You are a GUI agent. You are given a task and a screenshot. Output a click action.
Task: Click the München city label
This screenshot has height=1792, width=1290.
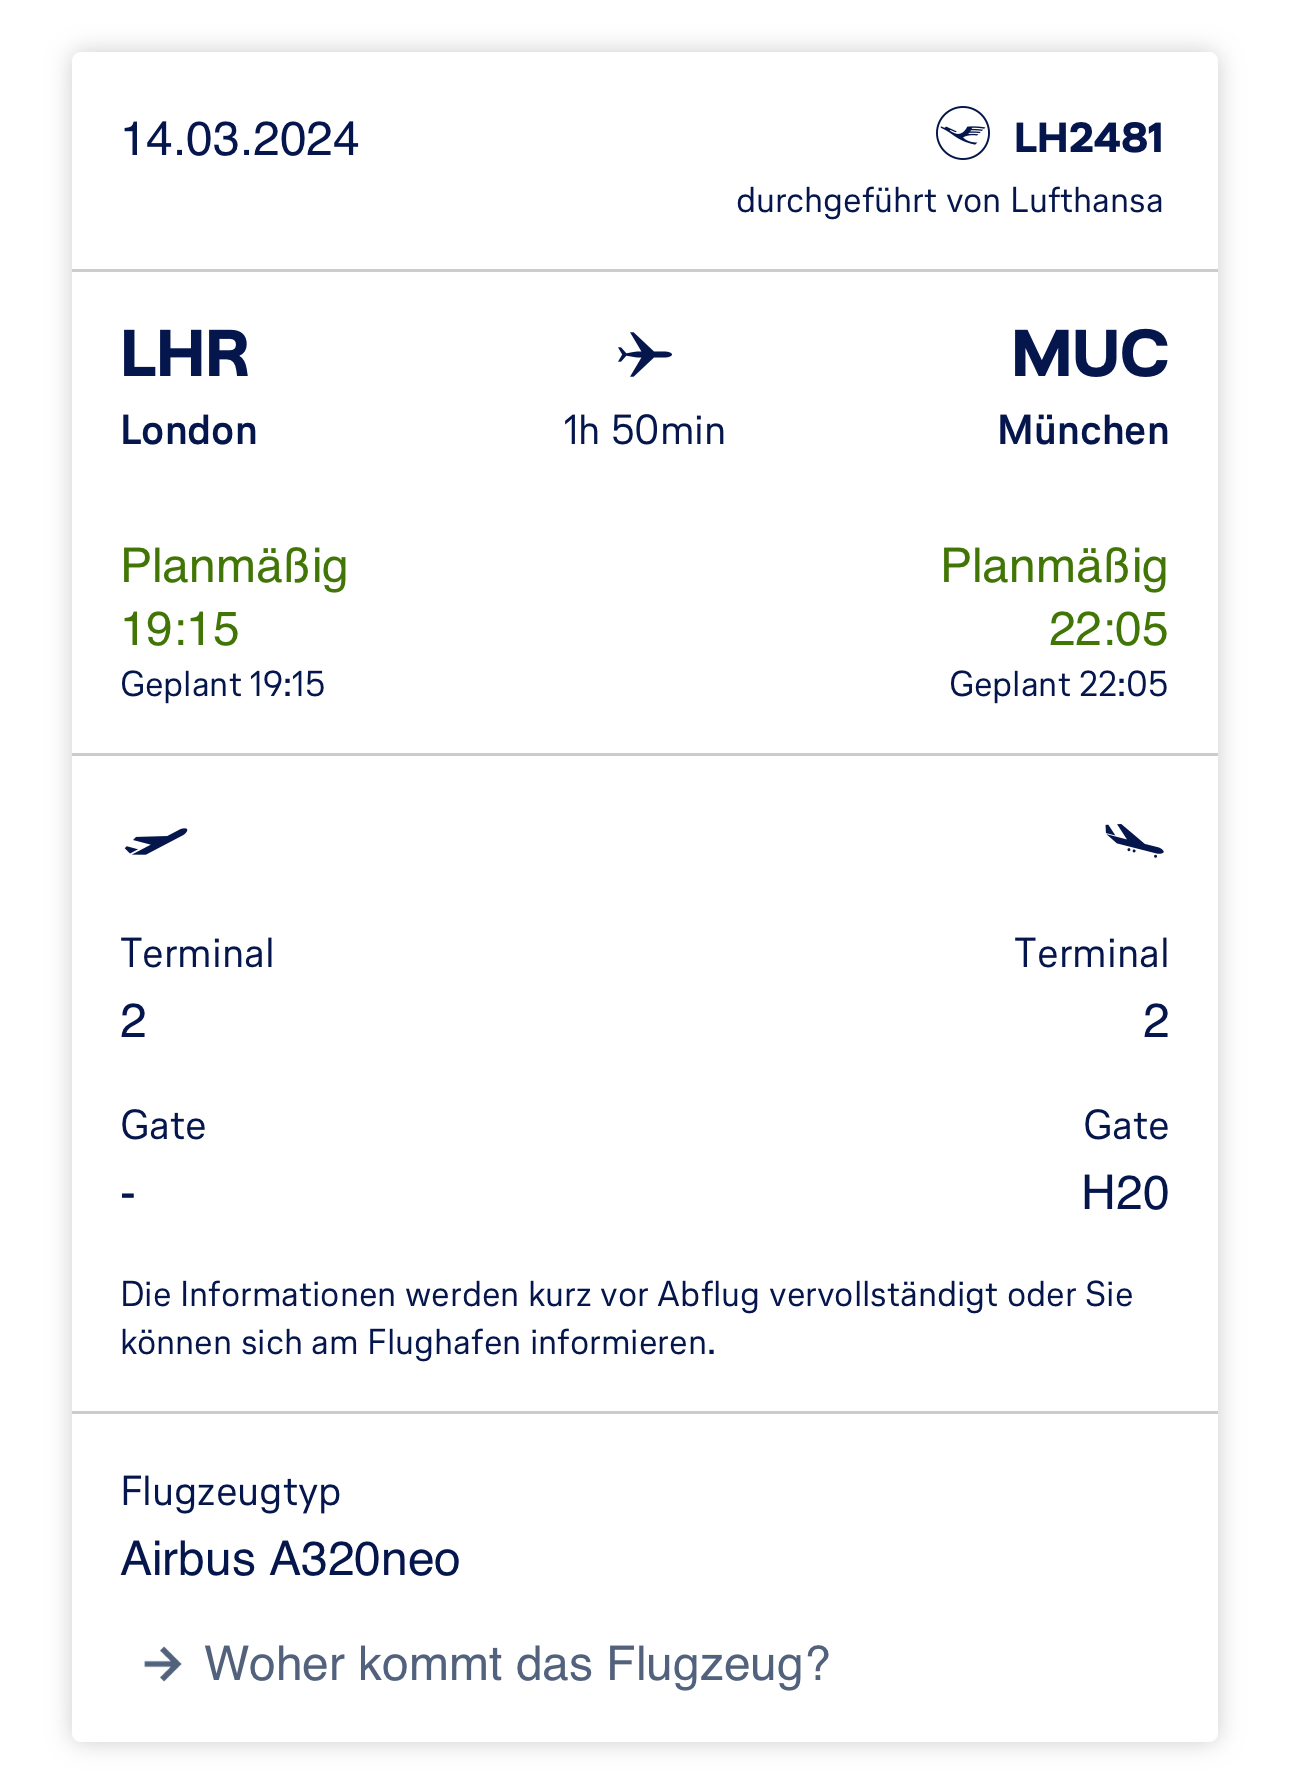pyautogui.click(x=1083, y=431)
